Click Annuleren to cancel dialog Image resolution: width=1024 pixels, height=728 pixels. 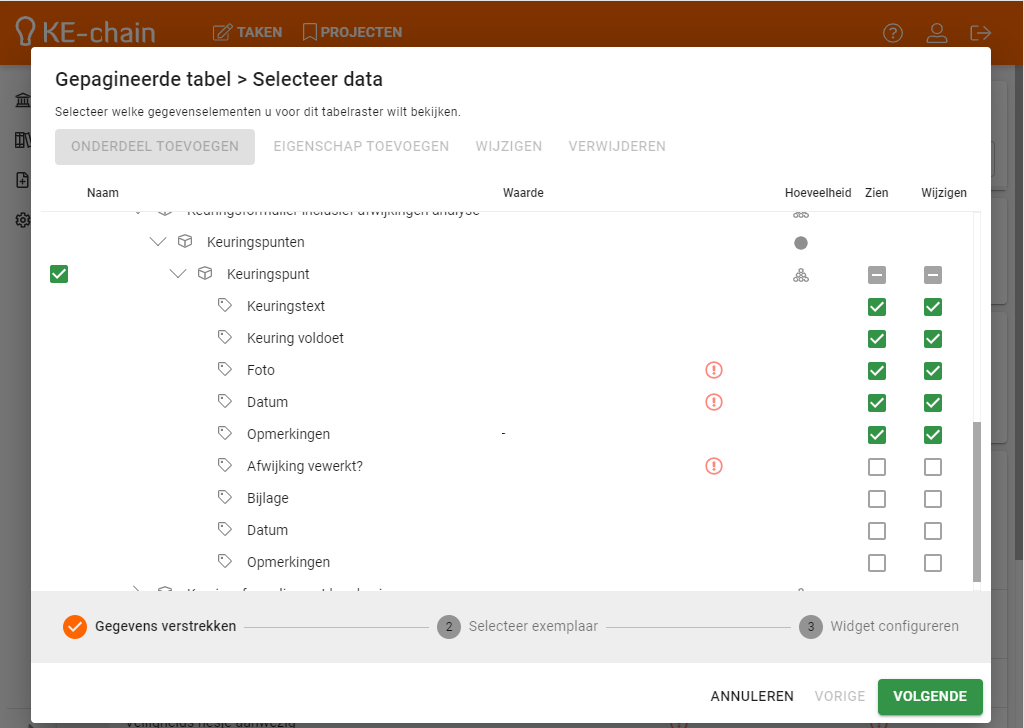pyautogui.click(x=752, y=696)
